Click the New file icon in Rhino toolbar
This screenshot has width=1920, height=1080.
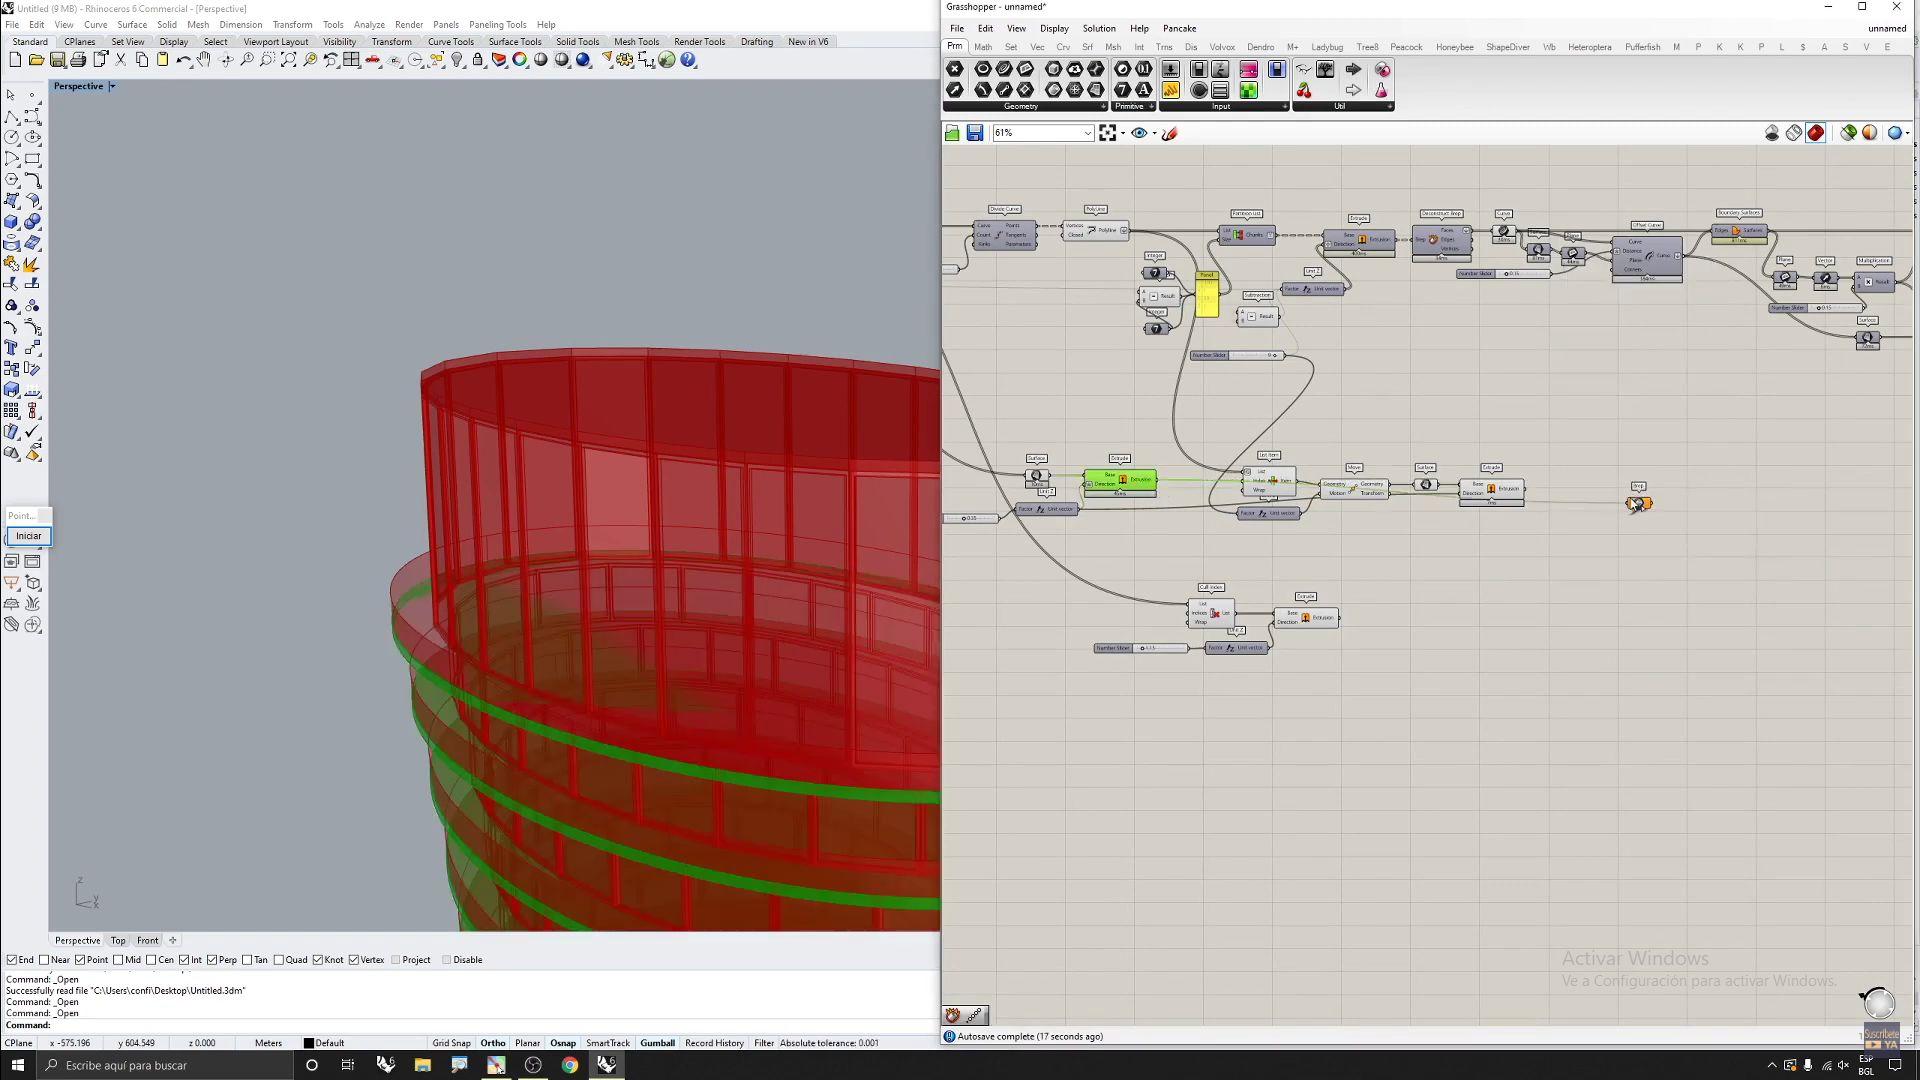(x=15, y=60)
